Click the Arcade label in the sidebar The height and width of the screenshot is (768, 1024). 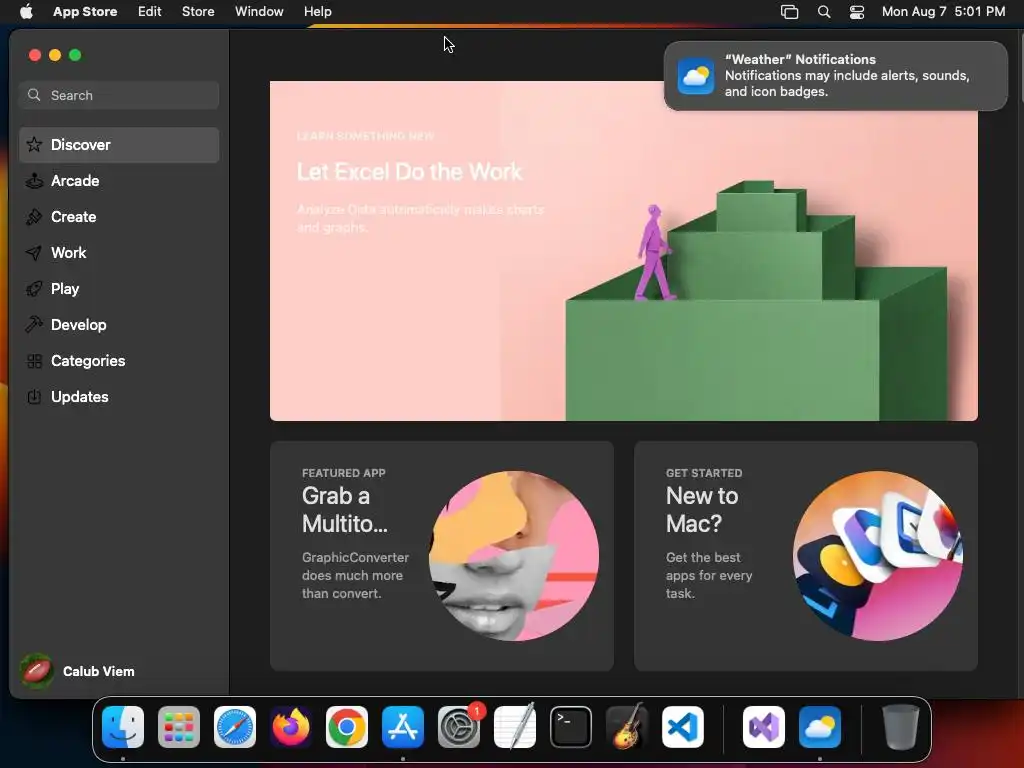[75, 181]
